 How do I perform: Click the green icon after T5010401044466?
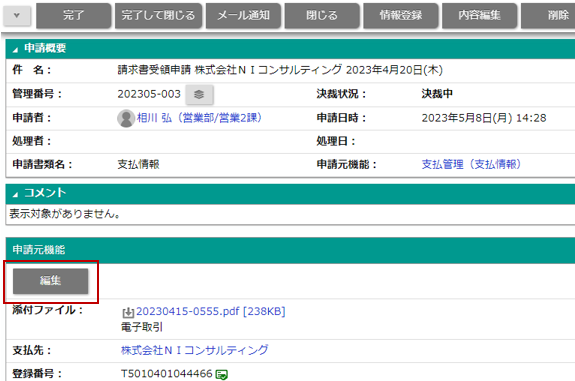pos(221,374)
